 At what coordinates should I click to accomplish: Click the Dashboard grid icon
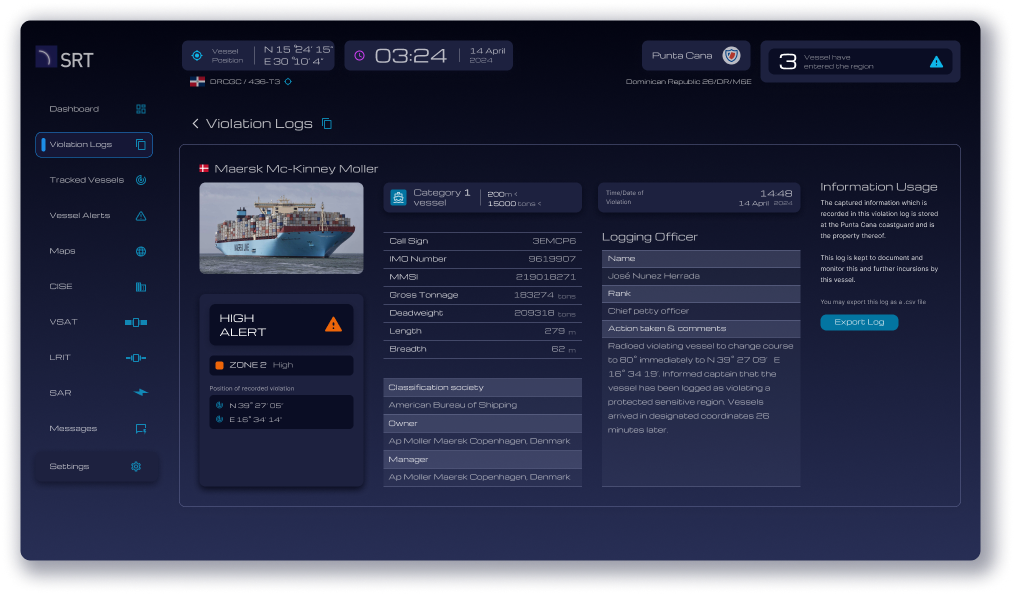[141, 109]
